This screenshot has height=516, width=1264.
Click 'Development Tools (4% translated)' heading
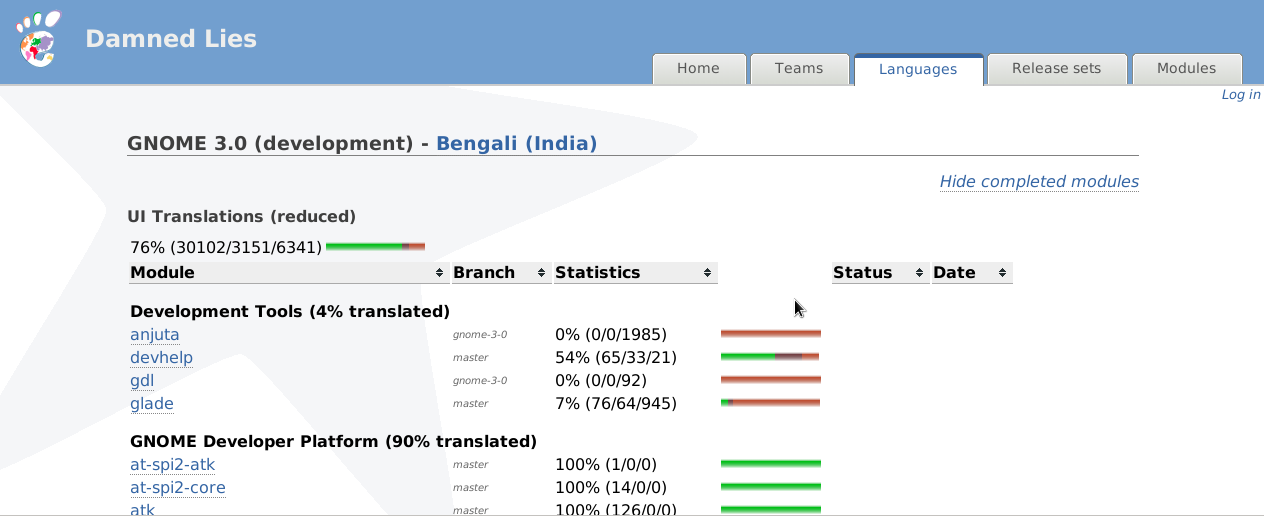[x=290, y=311]
